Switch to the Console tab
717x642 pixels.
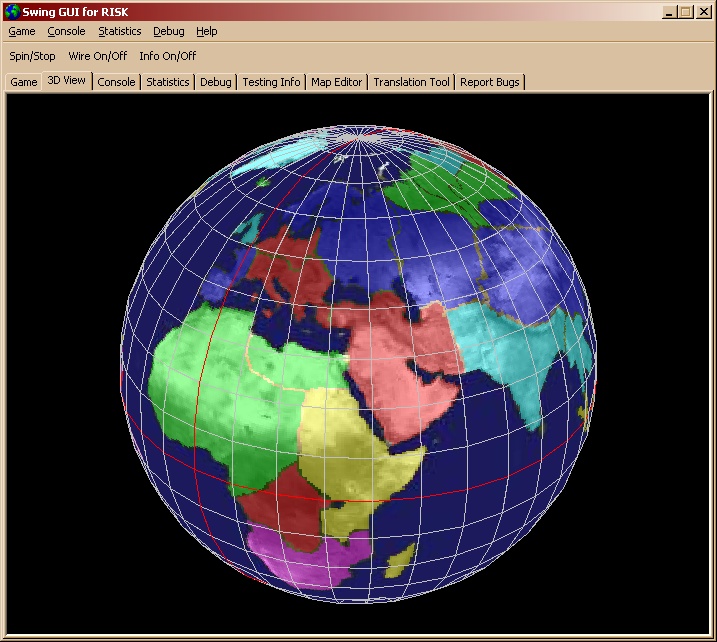click(116, 82)
